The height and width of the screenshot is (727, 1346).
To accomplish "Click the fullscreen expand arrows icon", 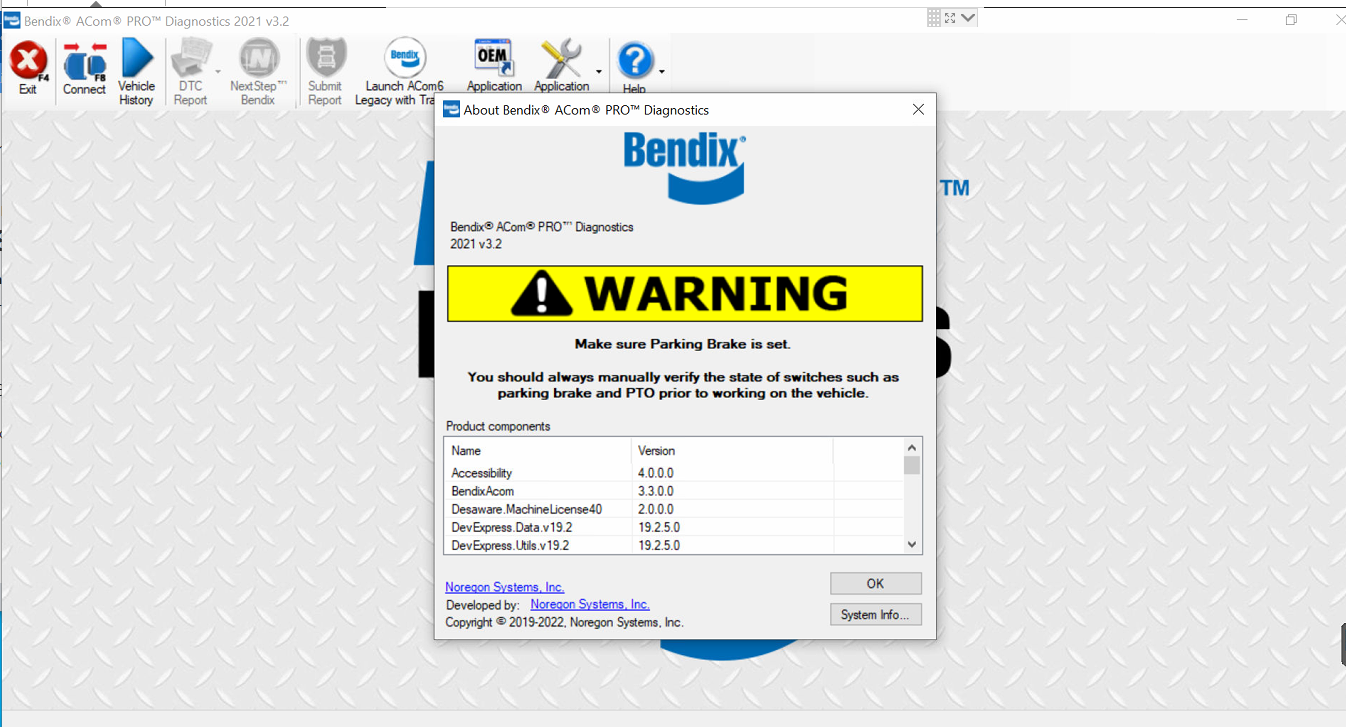I will coord(950,17).
